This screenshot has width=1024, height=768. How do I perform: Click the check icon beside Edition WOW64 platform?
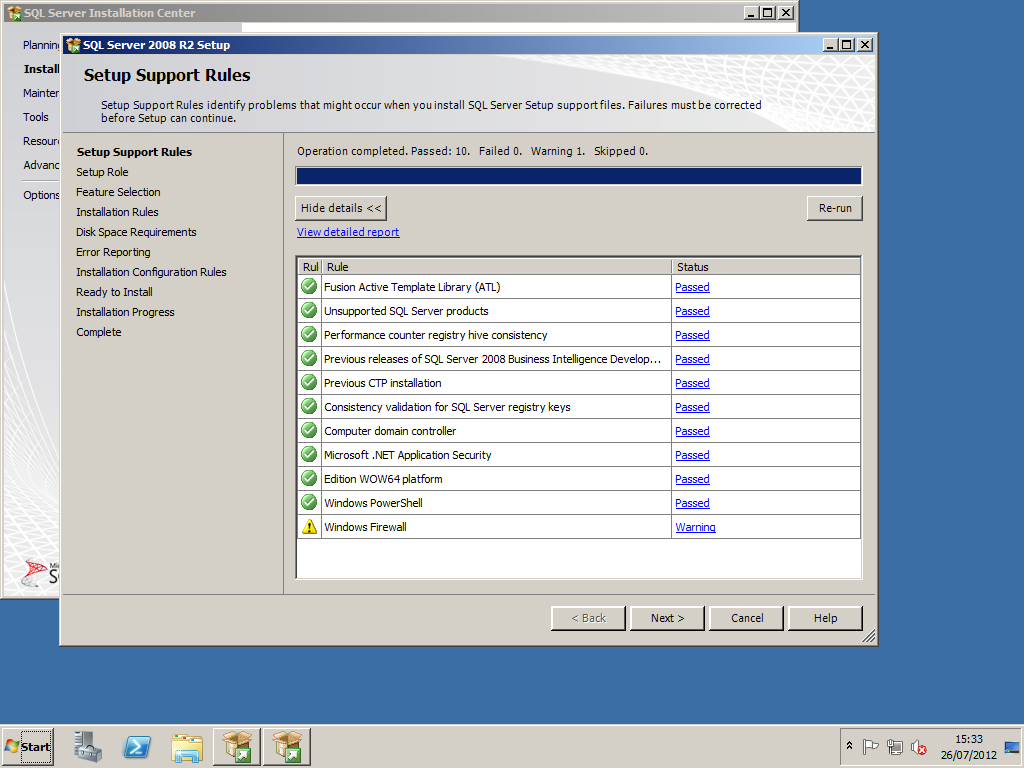[x=309, y=479]
